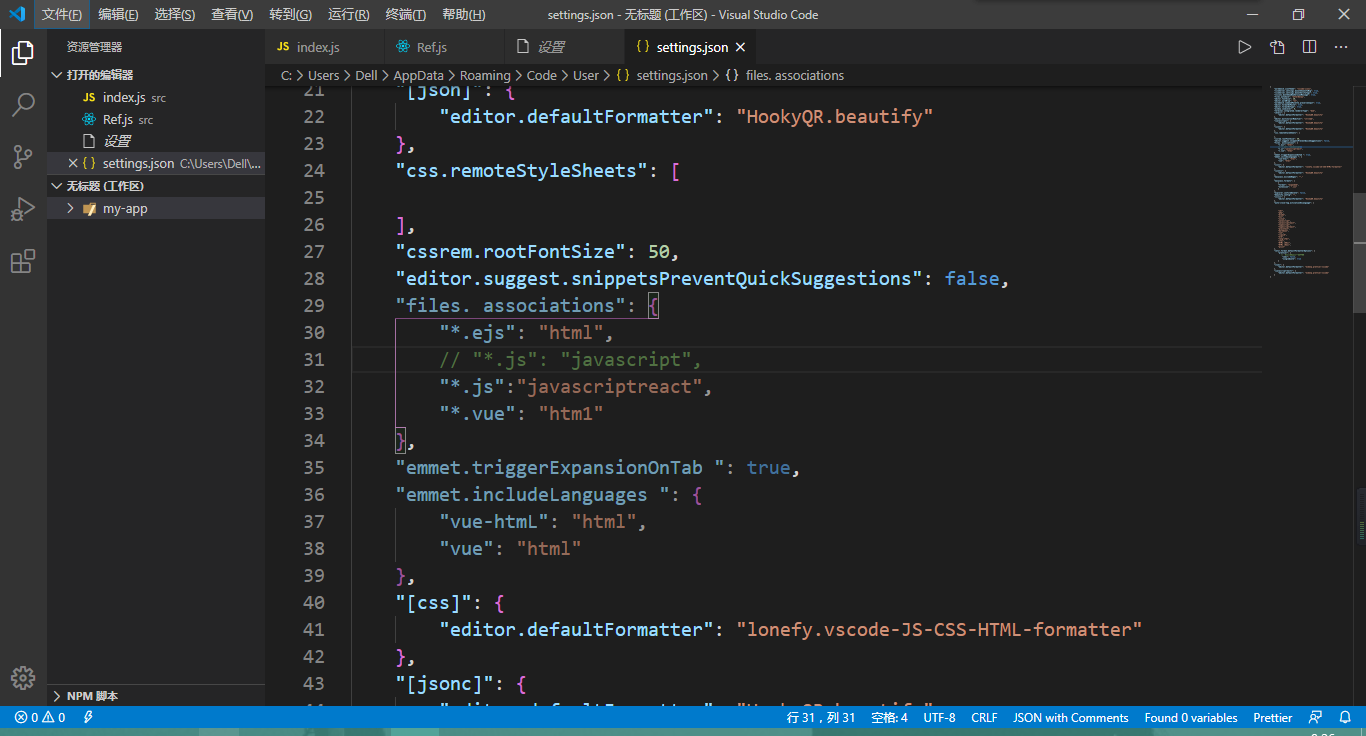1366x736 pixels.
Task: Open the Run and Debug view
Action: 23,209
